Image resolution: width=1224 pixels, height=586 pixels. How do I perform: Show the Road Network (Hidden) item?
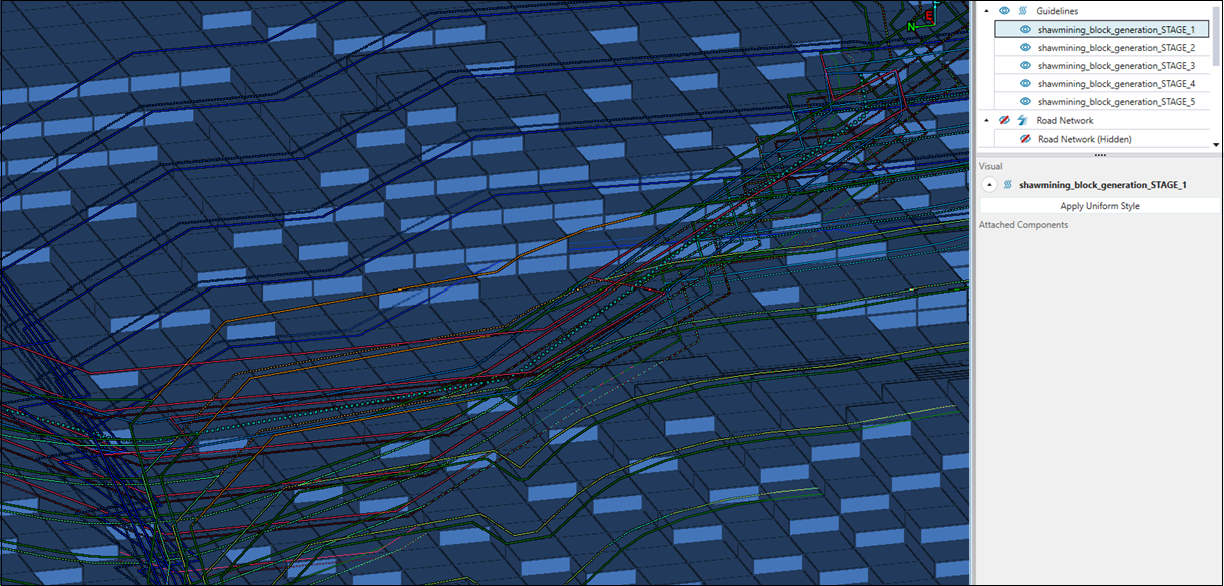[1025, 139]
